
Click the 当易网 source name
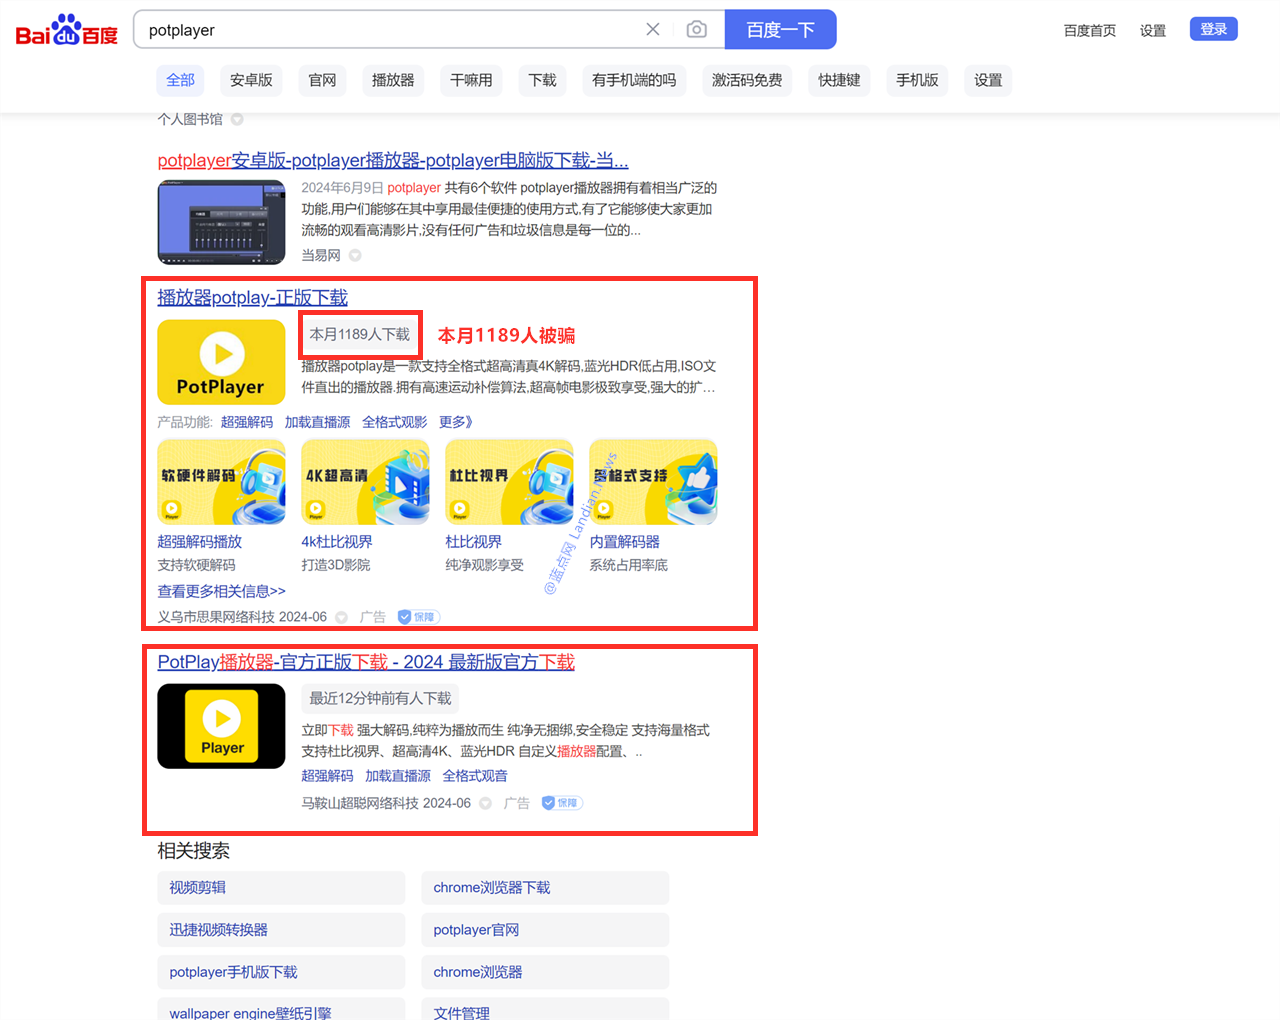point(321,255)
